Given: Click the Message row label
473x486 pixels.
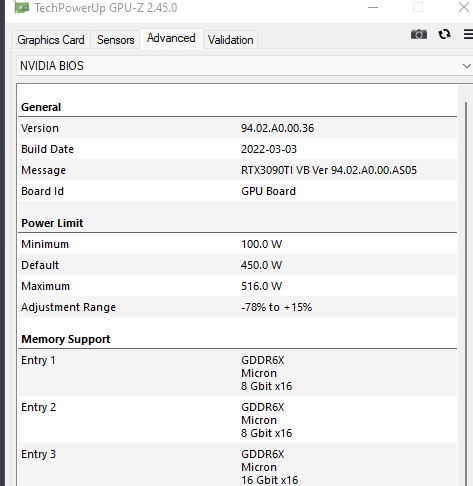Looking at the screenshot, I should [x=43, y=170].
